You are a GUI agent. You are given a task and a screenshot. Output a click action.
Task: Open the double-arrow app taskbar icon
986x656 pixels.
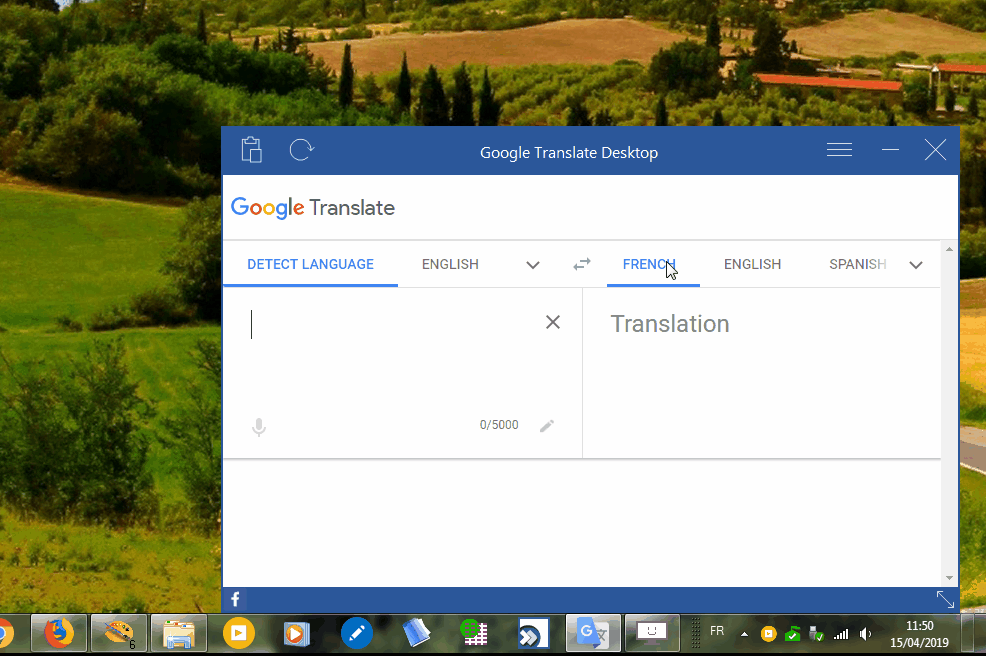(x=533, y=633)
